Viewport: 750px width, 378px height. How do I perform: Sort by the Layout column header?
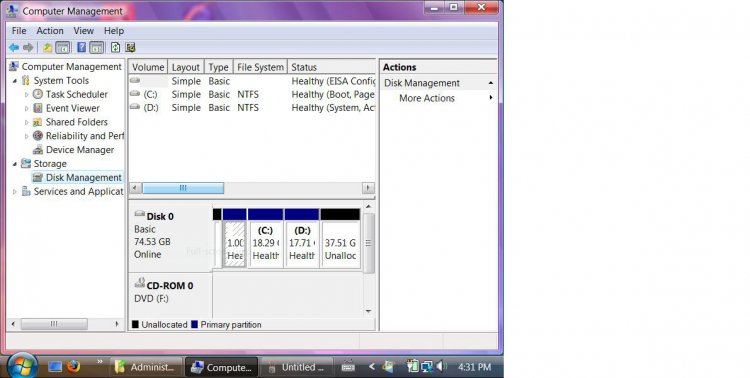(186, 67)
